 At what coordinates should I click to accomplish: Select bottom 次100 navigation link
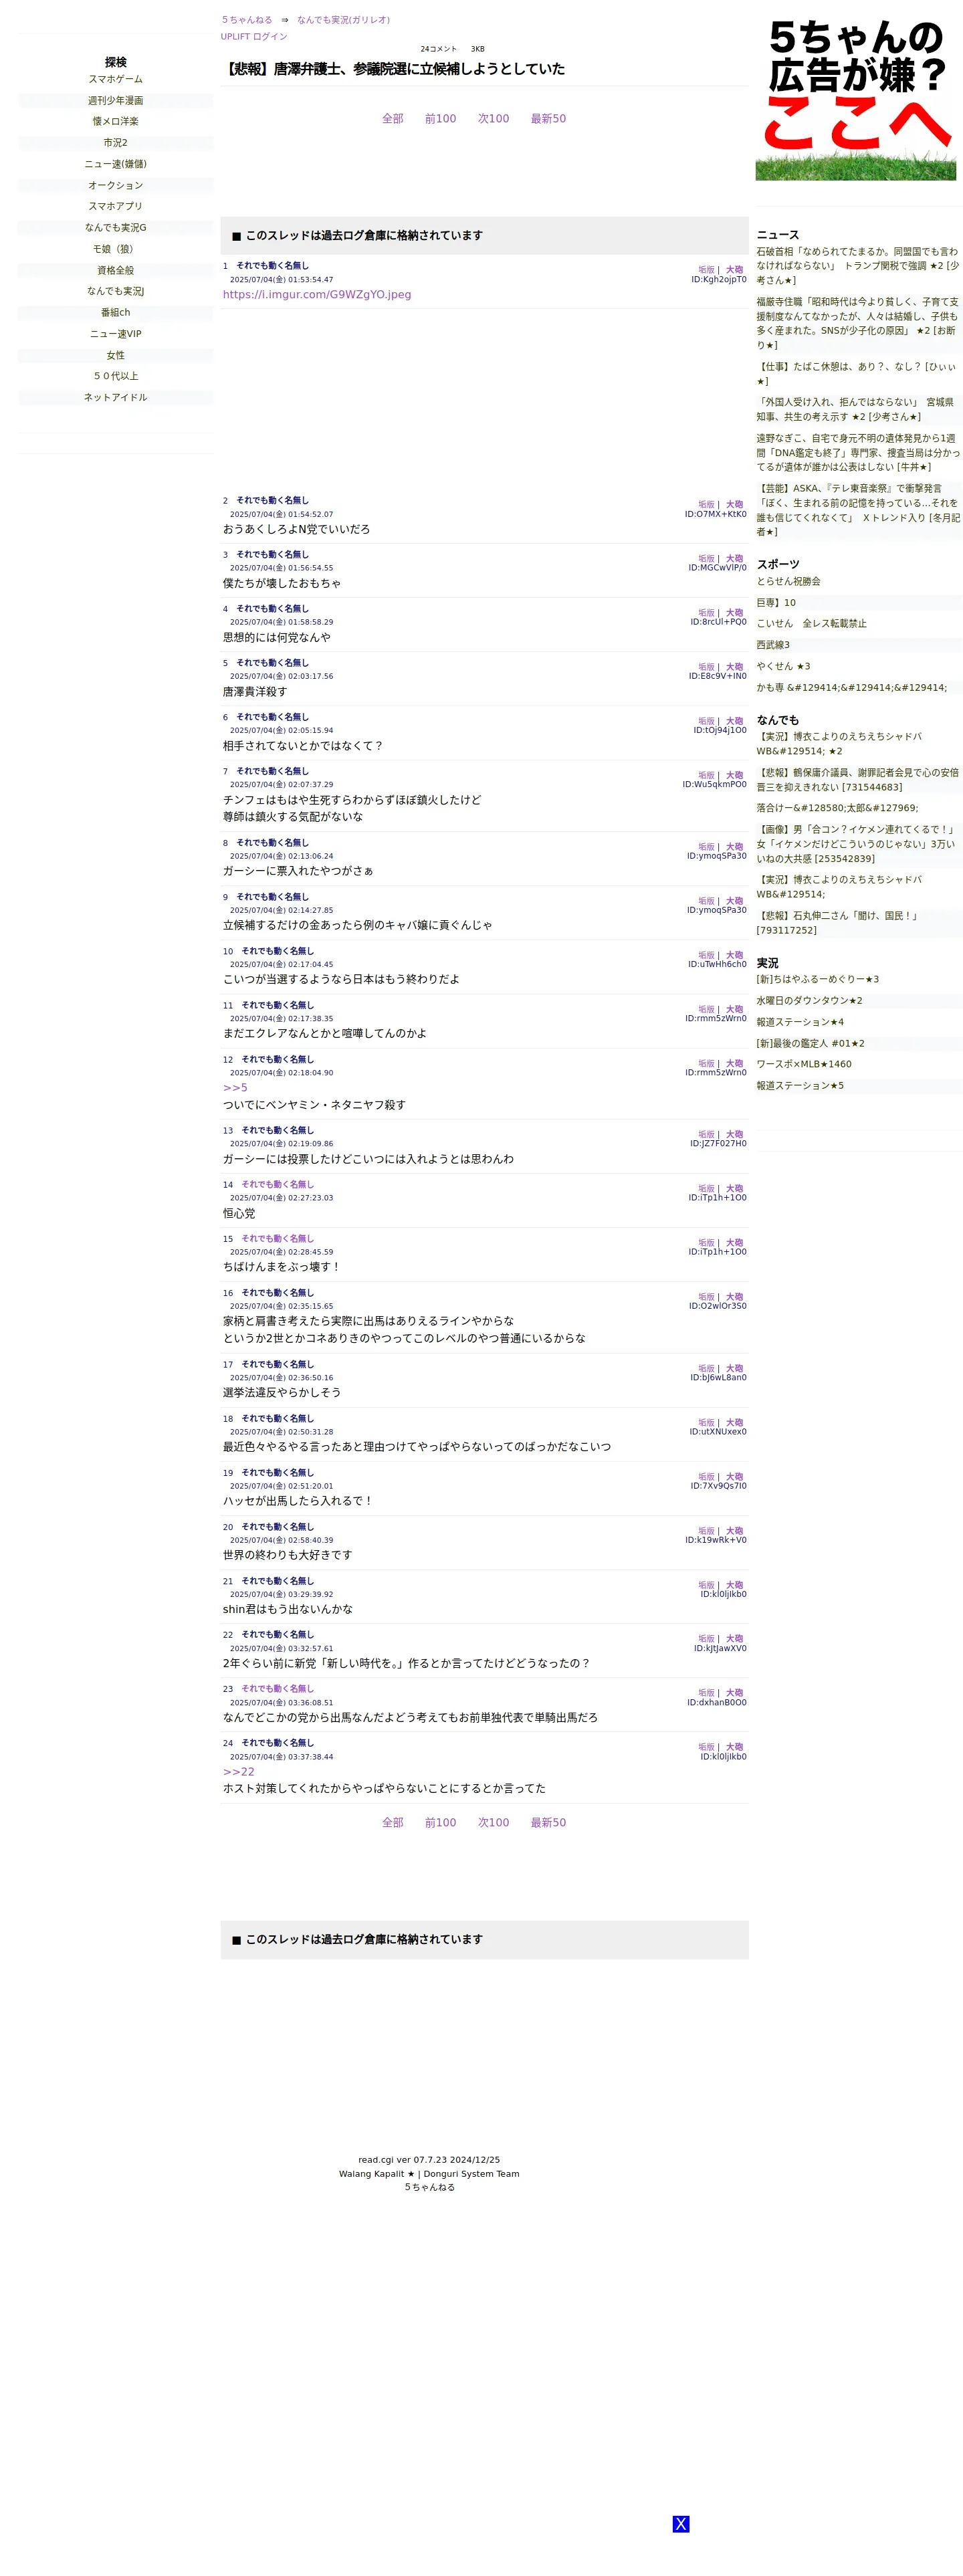pos(493,1823)
